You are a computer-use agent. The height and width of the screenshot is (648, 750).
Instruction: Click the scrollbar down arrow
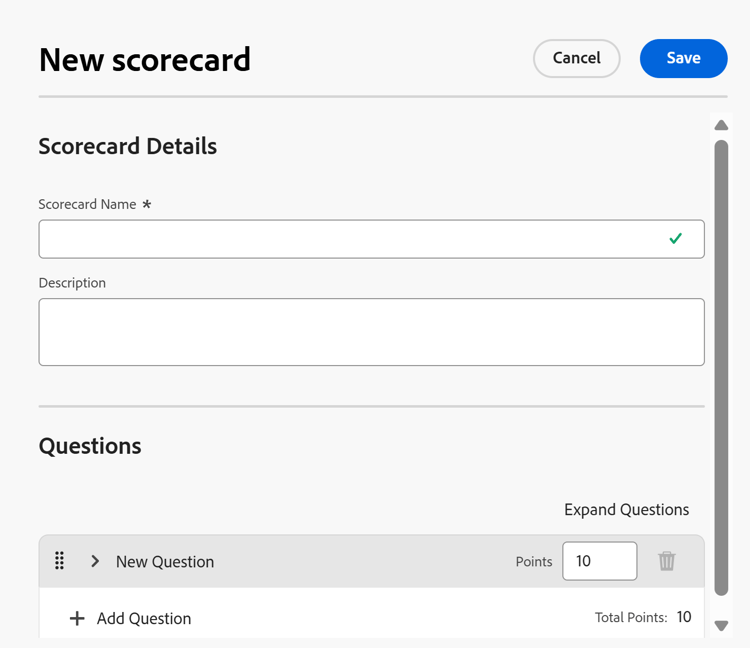(x=721, y=626)
